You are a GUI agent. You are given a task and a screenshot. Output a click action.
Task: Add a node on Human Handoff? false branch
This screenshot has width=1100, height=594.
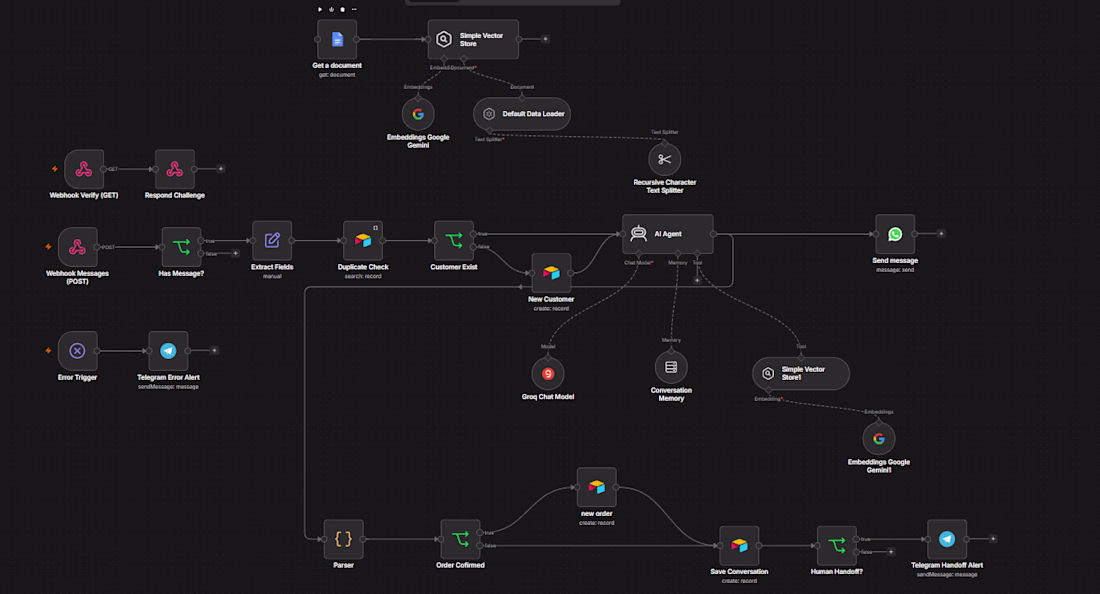point(891,552)
